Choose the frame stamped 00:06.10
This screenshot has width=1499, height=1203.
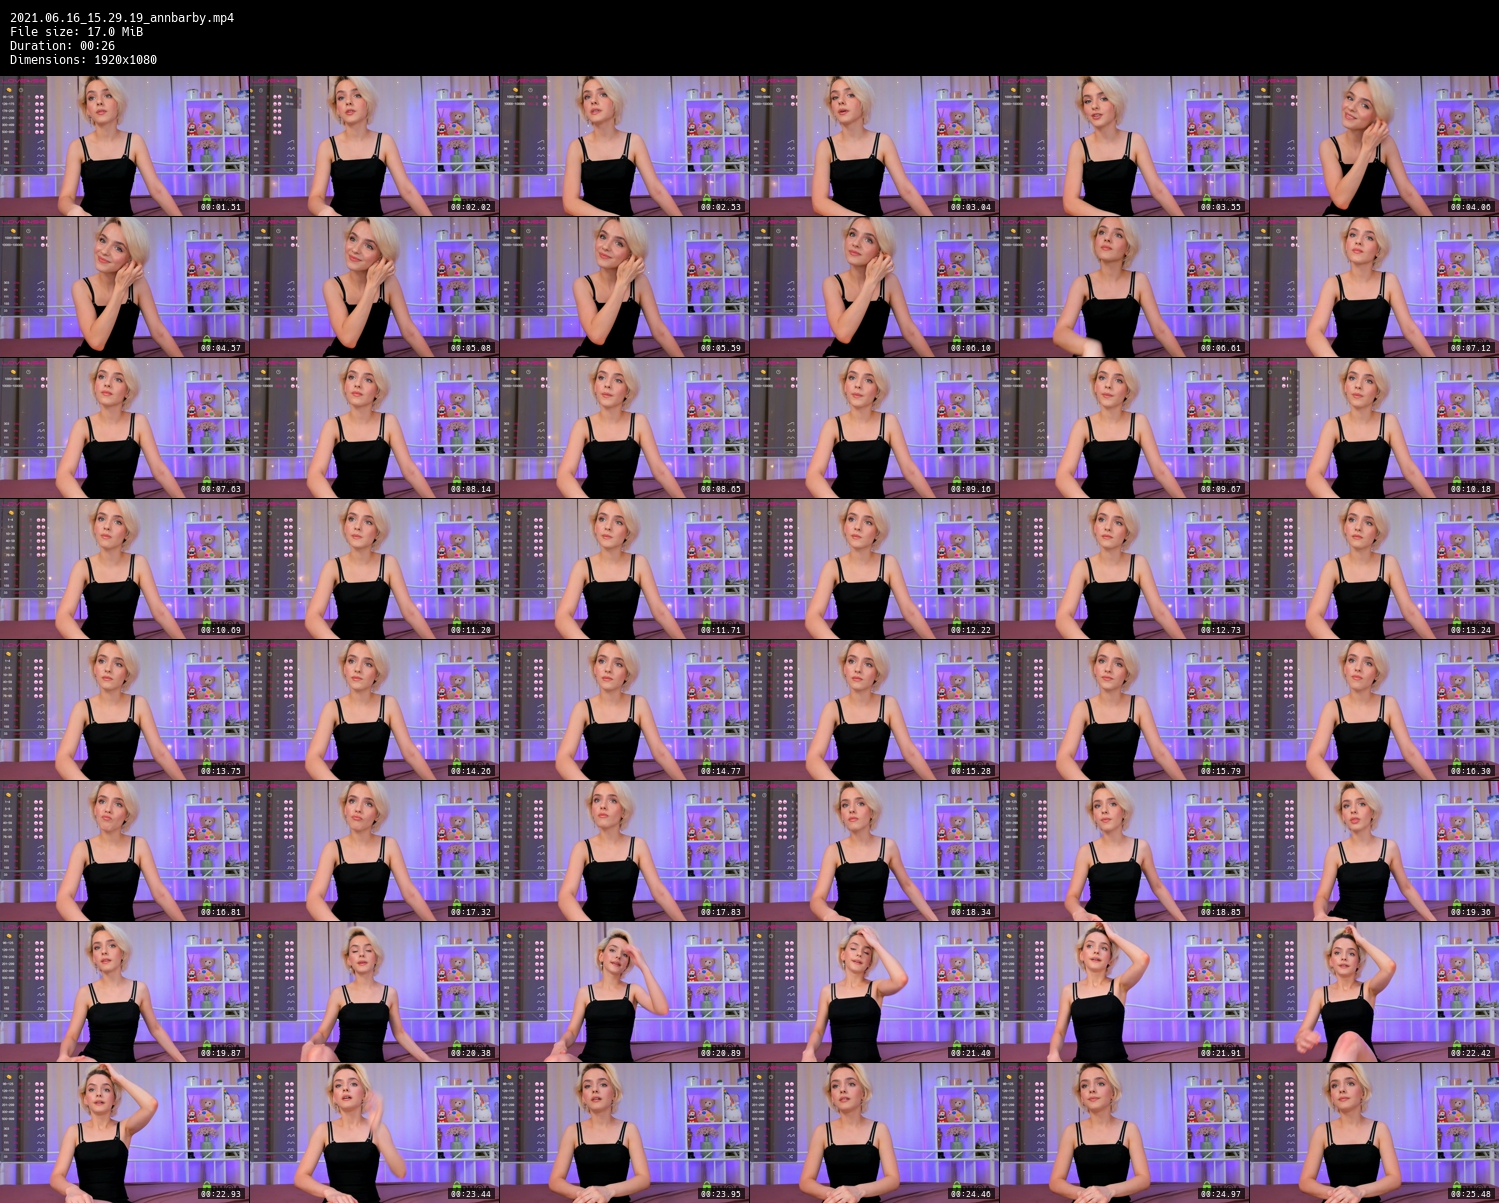coord(874,287)
